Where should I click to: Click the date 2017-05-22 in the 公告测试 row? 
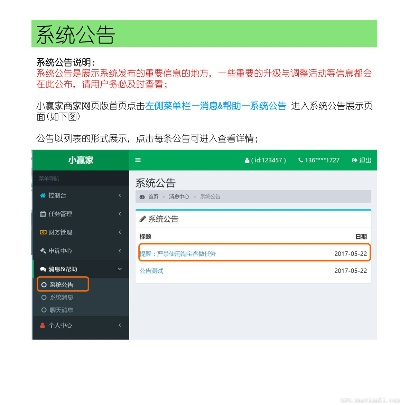pyautogui.click(x=351, y=271)
